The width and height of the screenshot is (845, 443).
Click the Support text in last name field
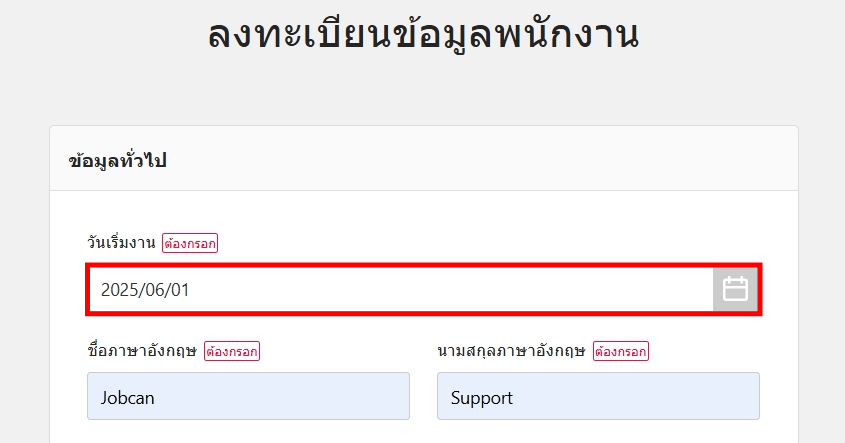click(482, 398)
